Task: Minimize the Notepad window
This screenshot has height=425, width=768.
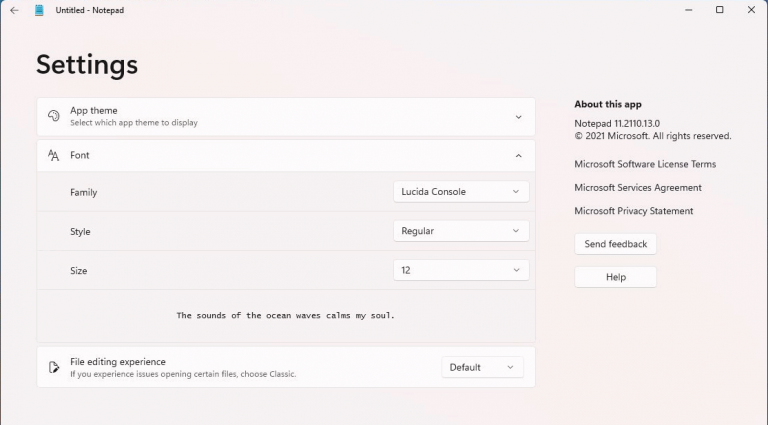Action: pos(690,10)
